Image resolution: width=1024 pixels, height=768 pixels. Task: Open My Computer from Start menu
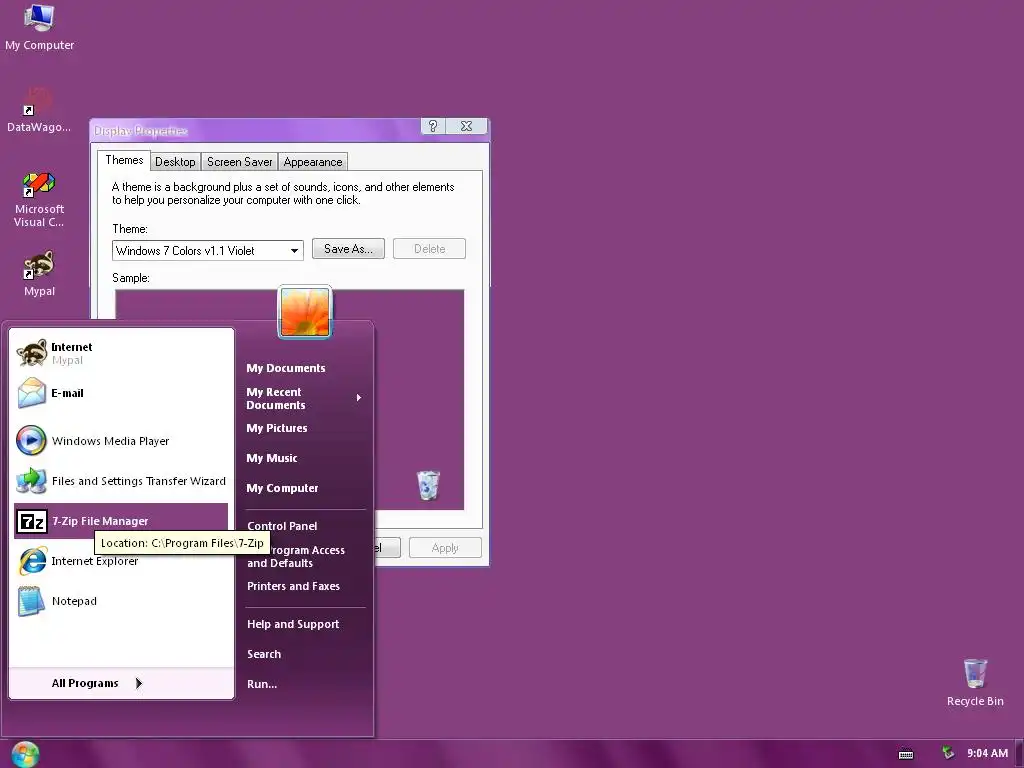pos(282,488)
